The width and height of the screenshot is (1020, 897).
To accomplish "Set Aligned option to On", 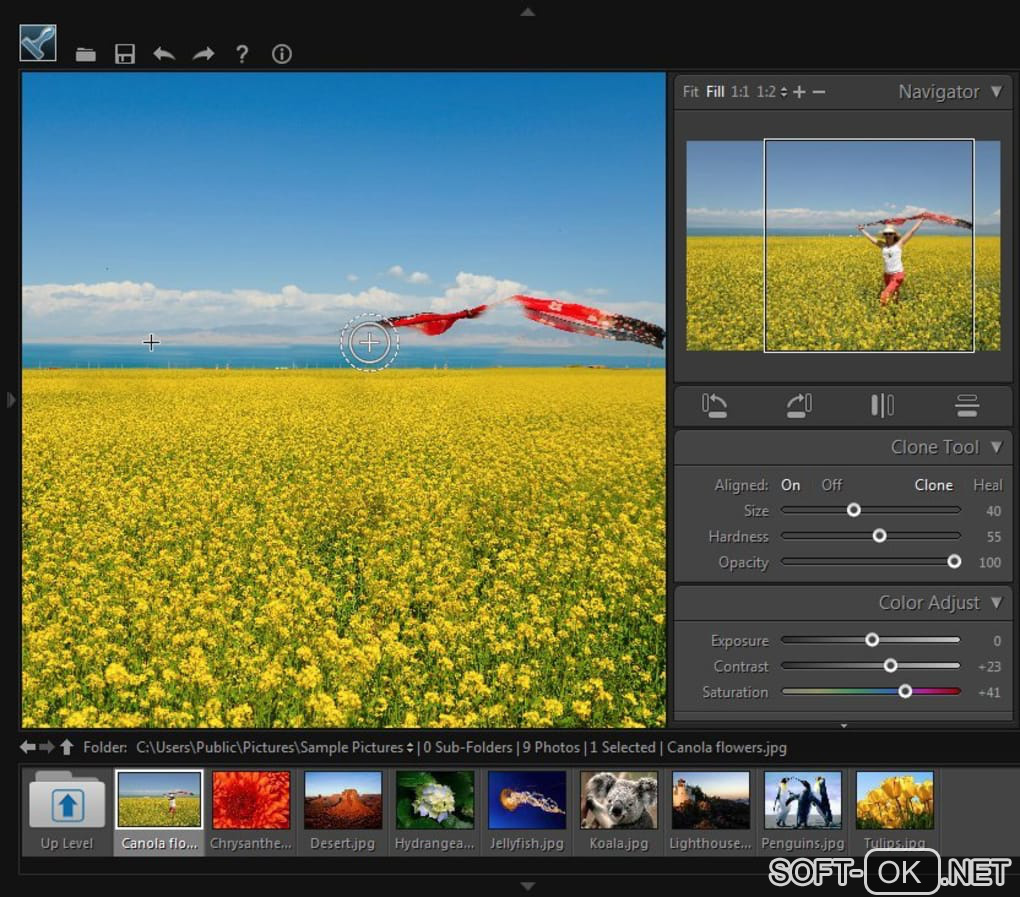I will (x=790, y=485).
